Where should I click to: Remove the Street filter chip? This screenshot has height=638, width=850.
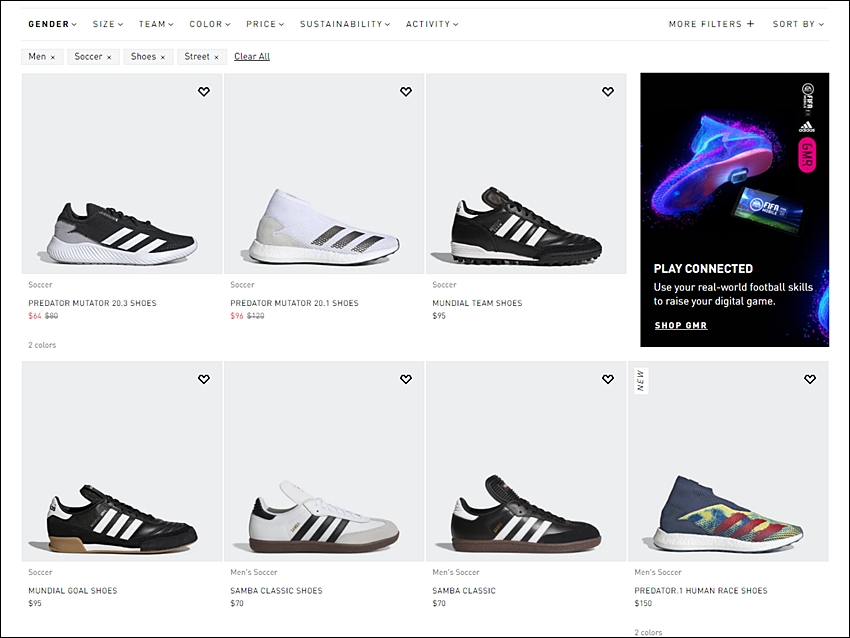tap(216, 57)
